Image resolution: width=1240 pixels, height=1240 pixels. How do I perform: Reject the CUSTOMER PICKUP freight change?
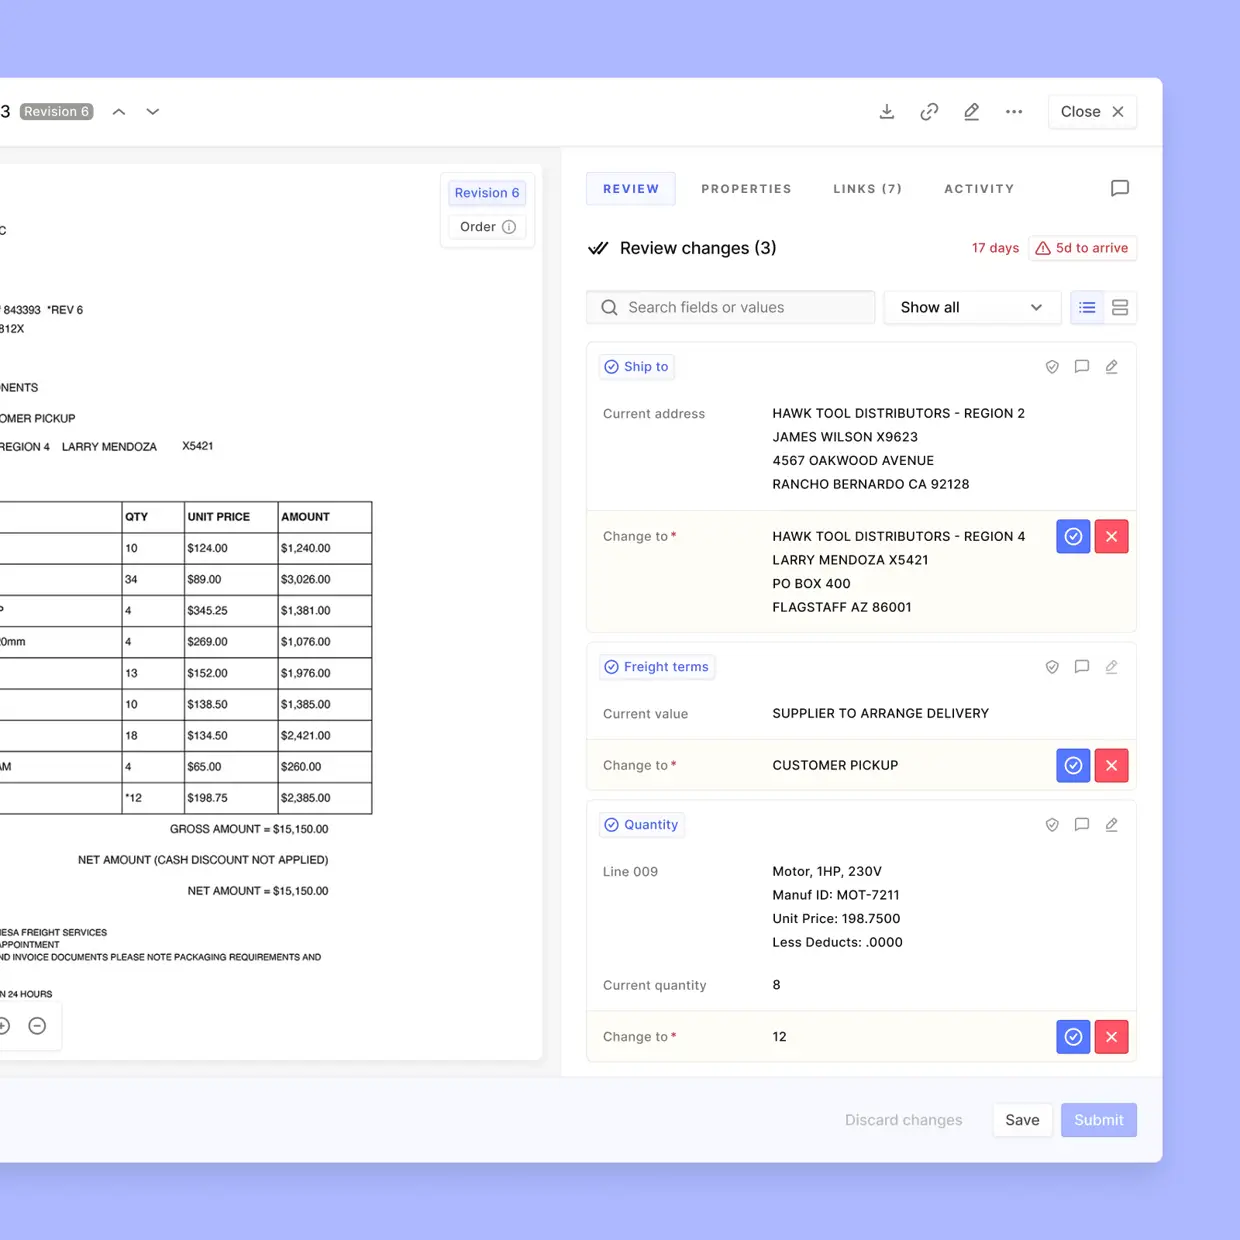(x=1111, y=765)
